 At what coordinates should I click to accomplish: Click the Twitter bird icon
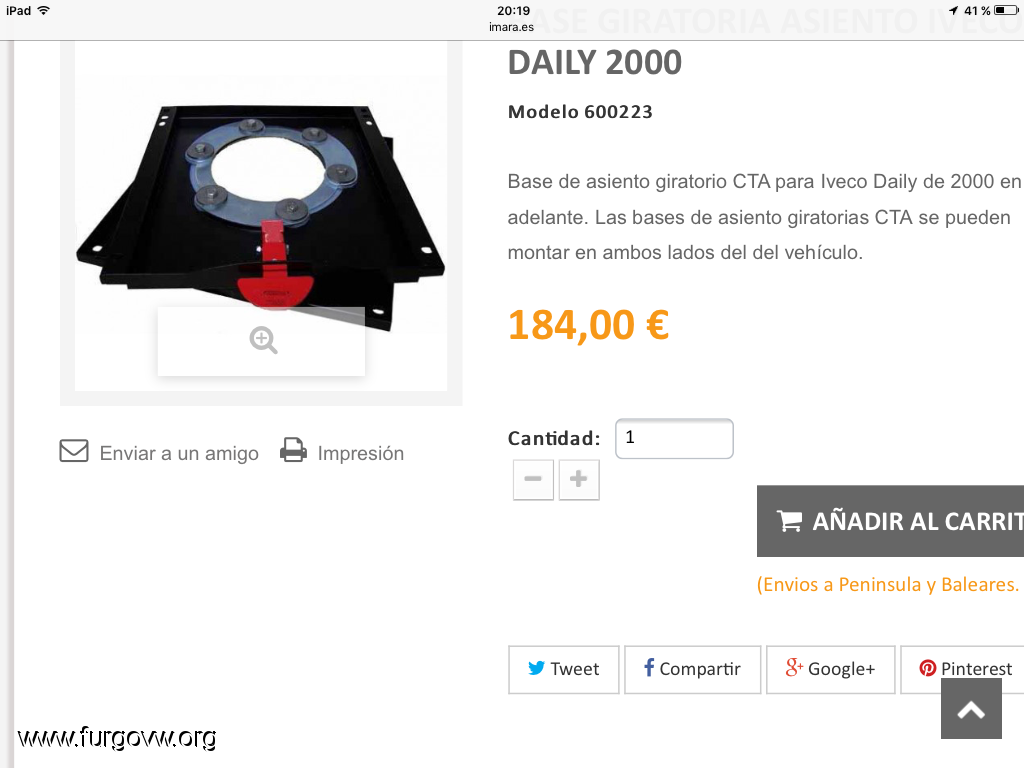(536, 668)
